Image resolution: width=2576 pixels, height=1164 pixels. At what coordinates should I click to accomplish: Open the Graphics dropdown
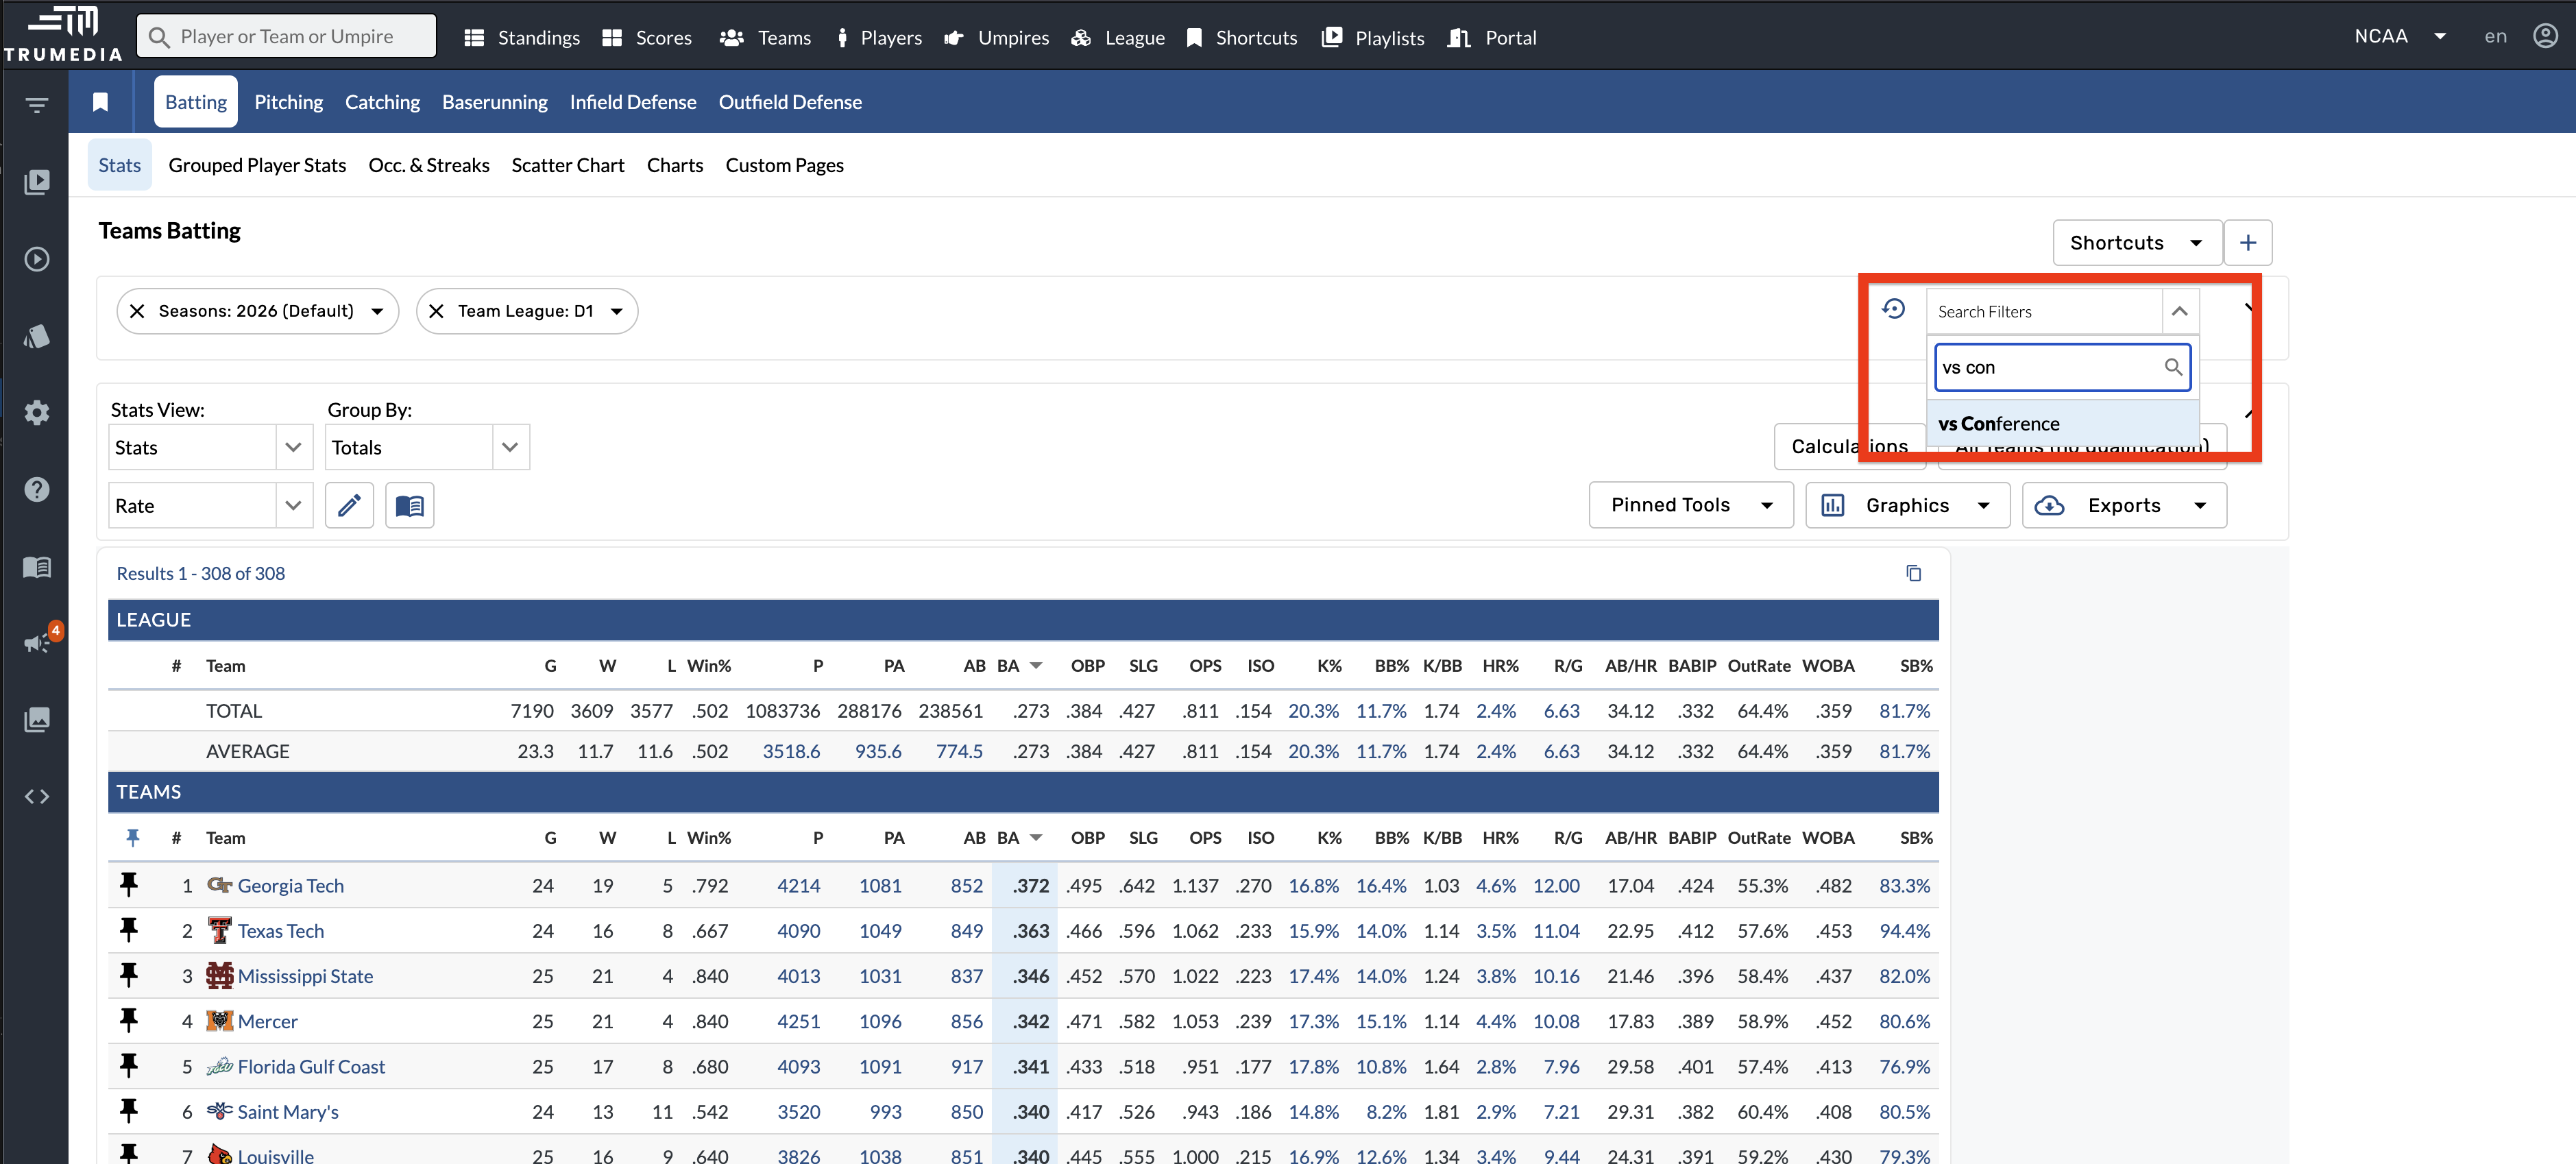1907,505
